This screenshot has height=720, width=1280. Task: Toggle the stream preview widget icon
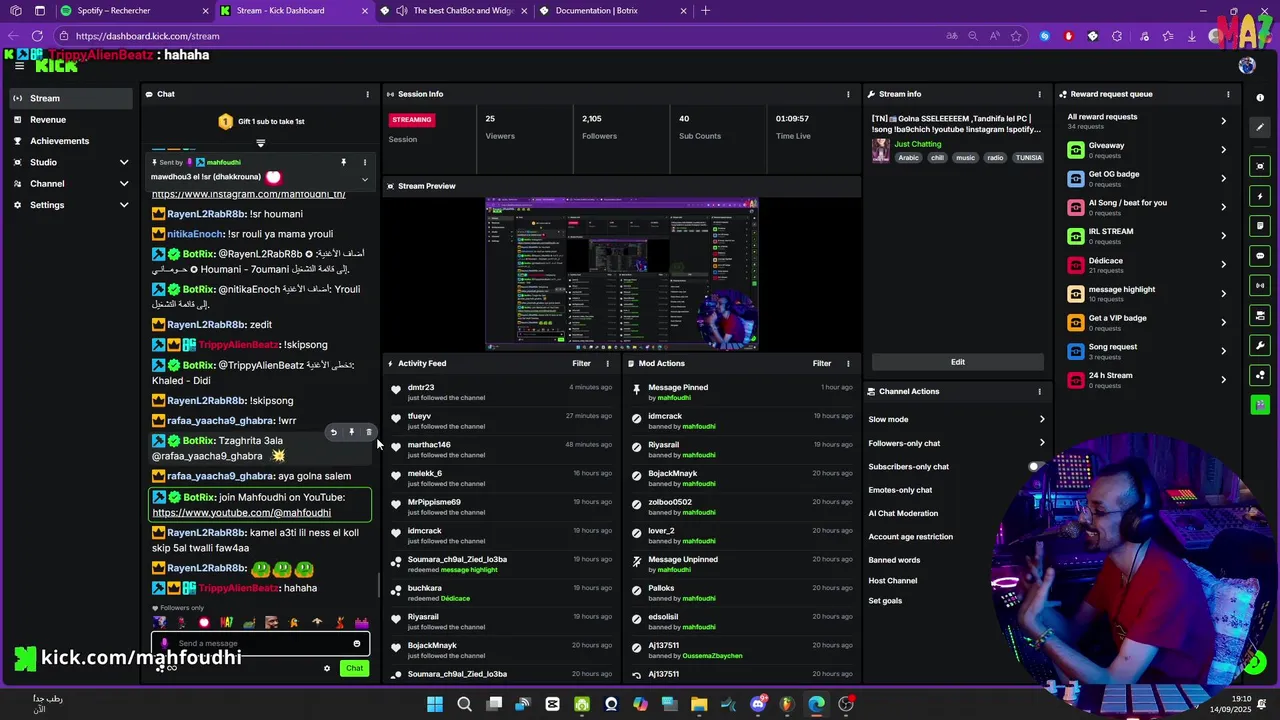[x=1260, y=166]
